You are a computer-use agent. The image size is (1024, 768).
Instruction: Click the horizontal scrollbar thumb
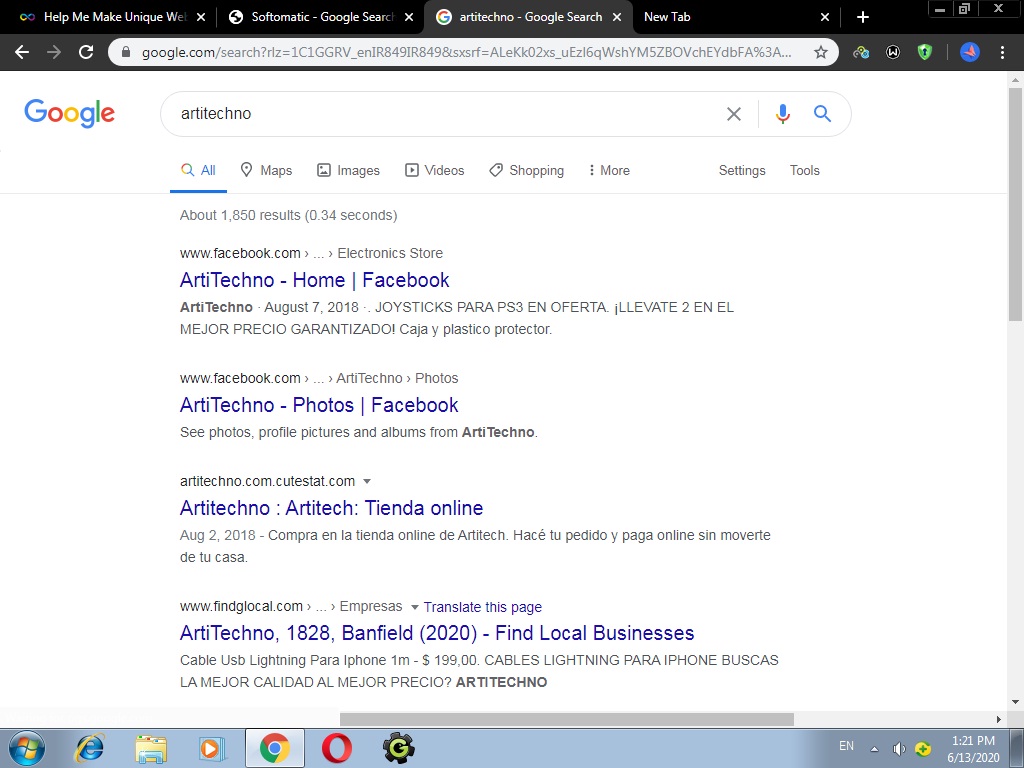[x=567, y=719]
